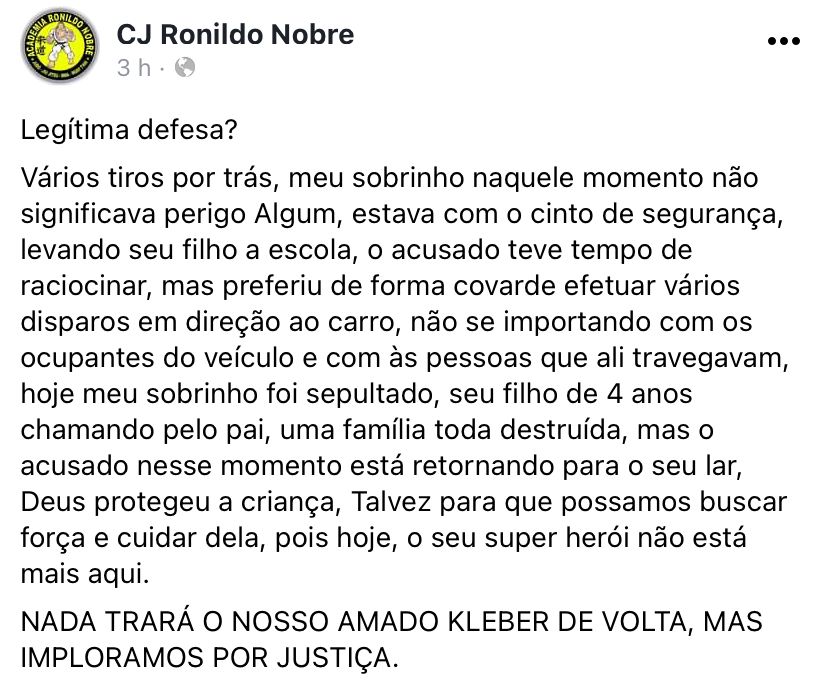Click the line starting "levando seu filho"
Image resolution: width=828 pixels, height=690 pixels.
pyautogui.click(x=355, y=247)
